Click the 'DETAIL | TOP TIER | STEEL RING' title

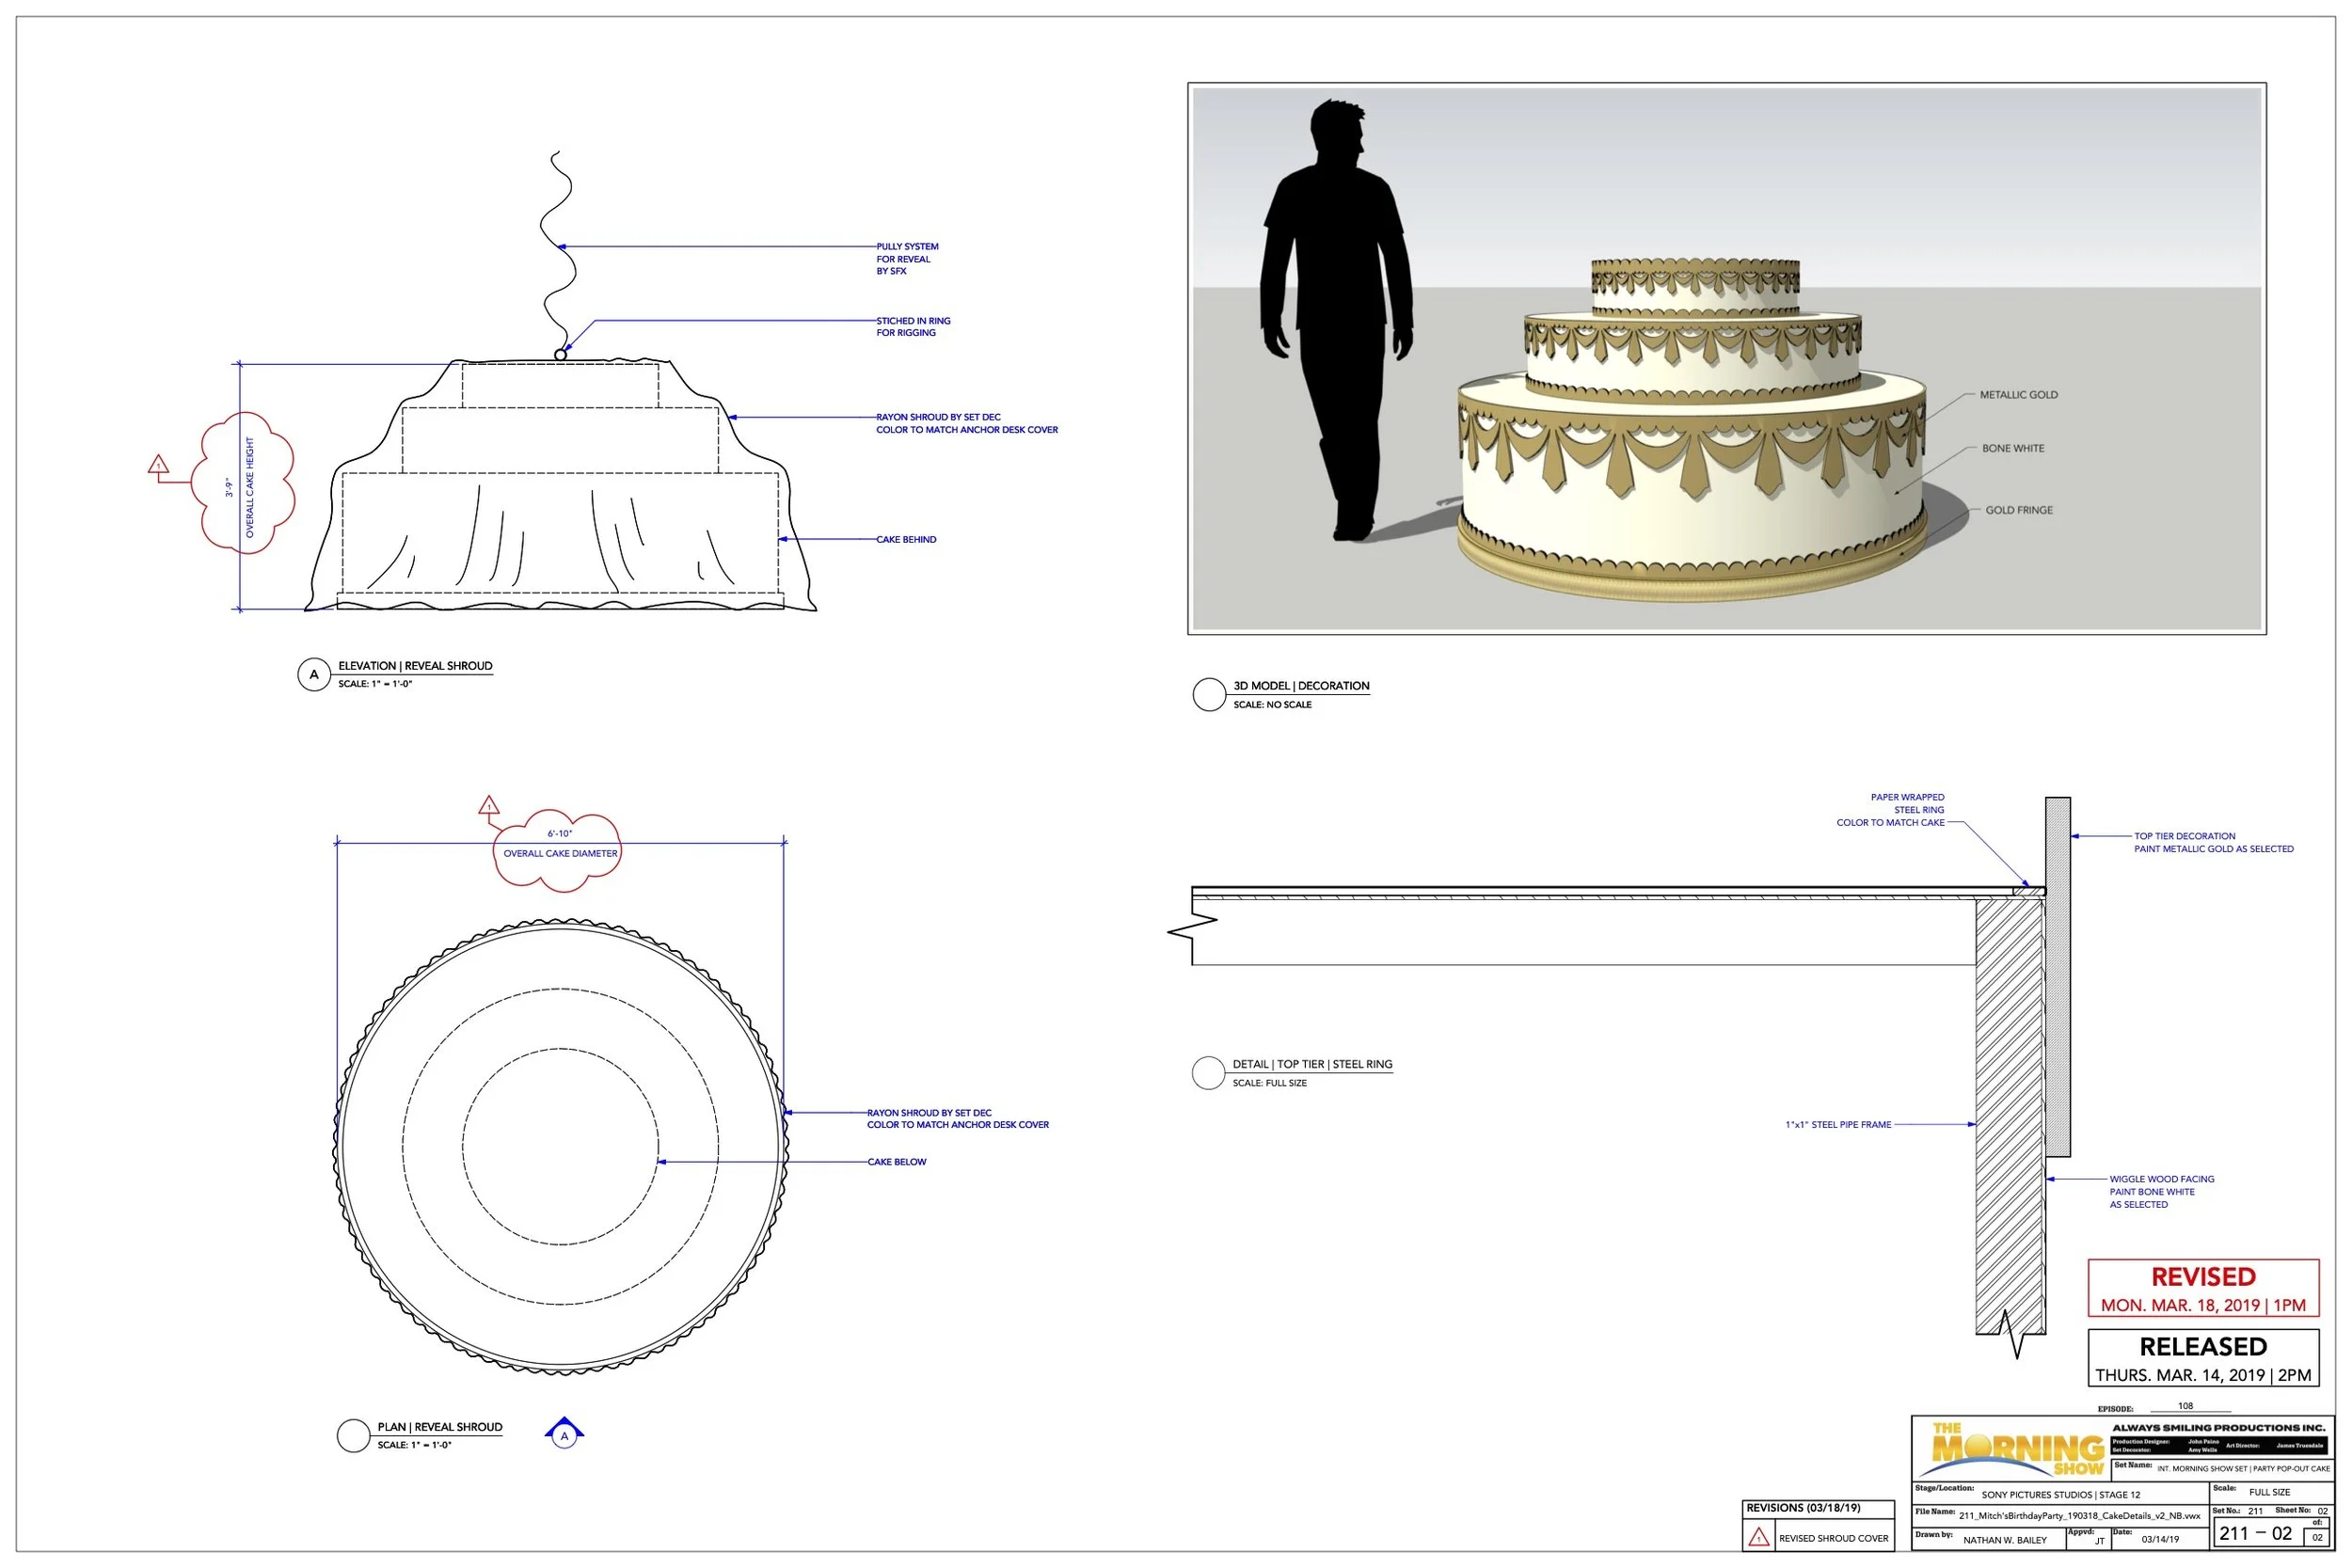click(1312, 1064)
